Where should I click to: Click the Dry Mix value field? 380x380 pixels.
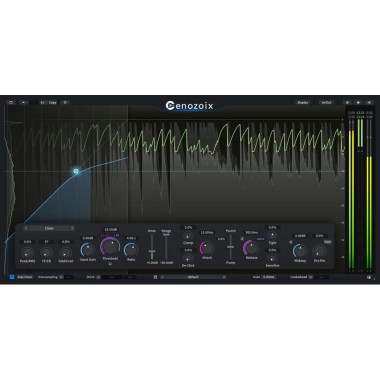tap(319, 236)
